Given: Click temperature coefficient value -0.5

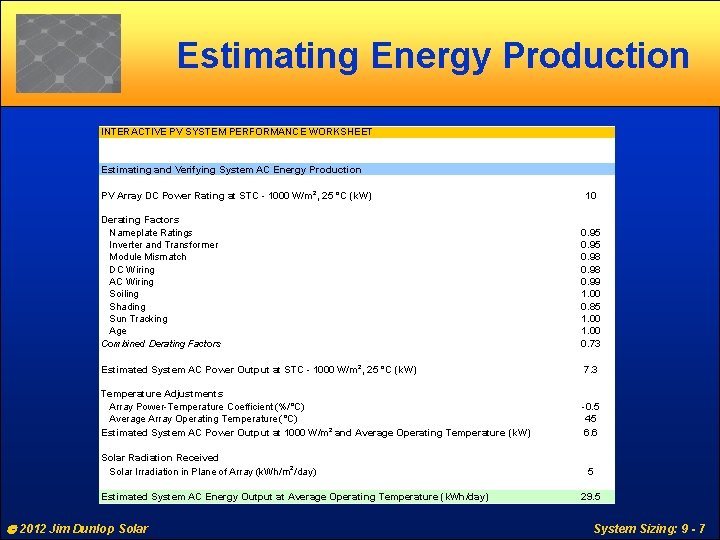Looking at the screenshot, I should pos(590,407).
